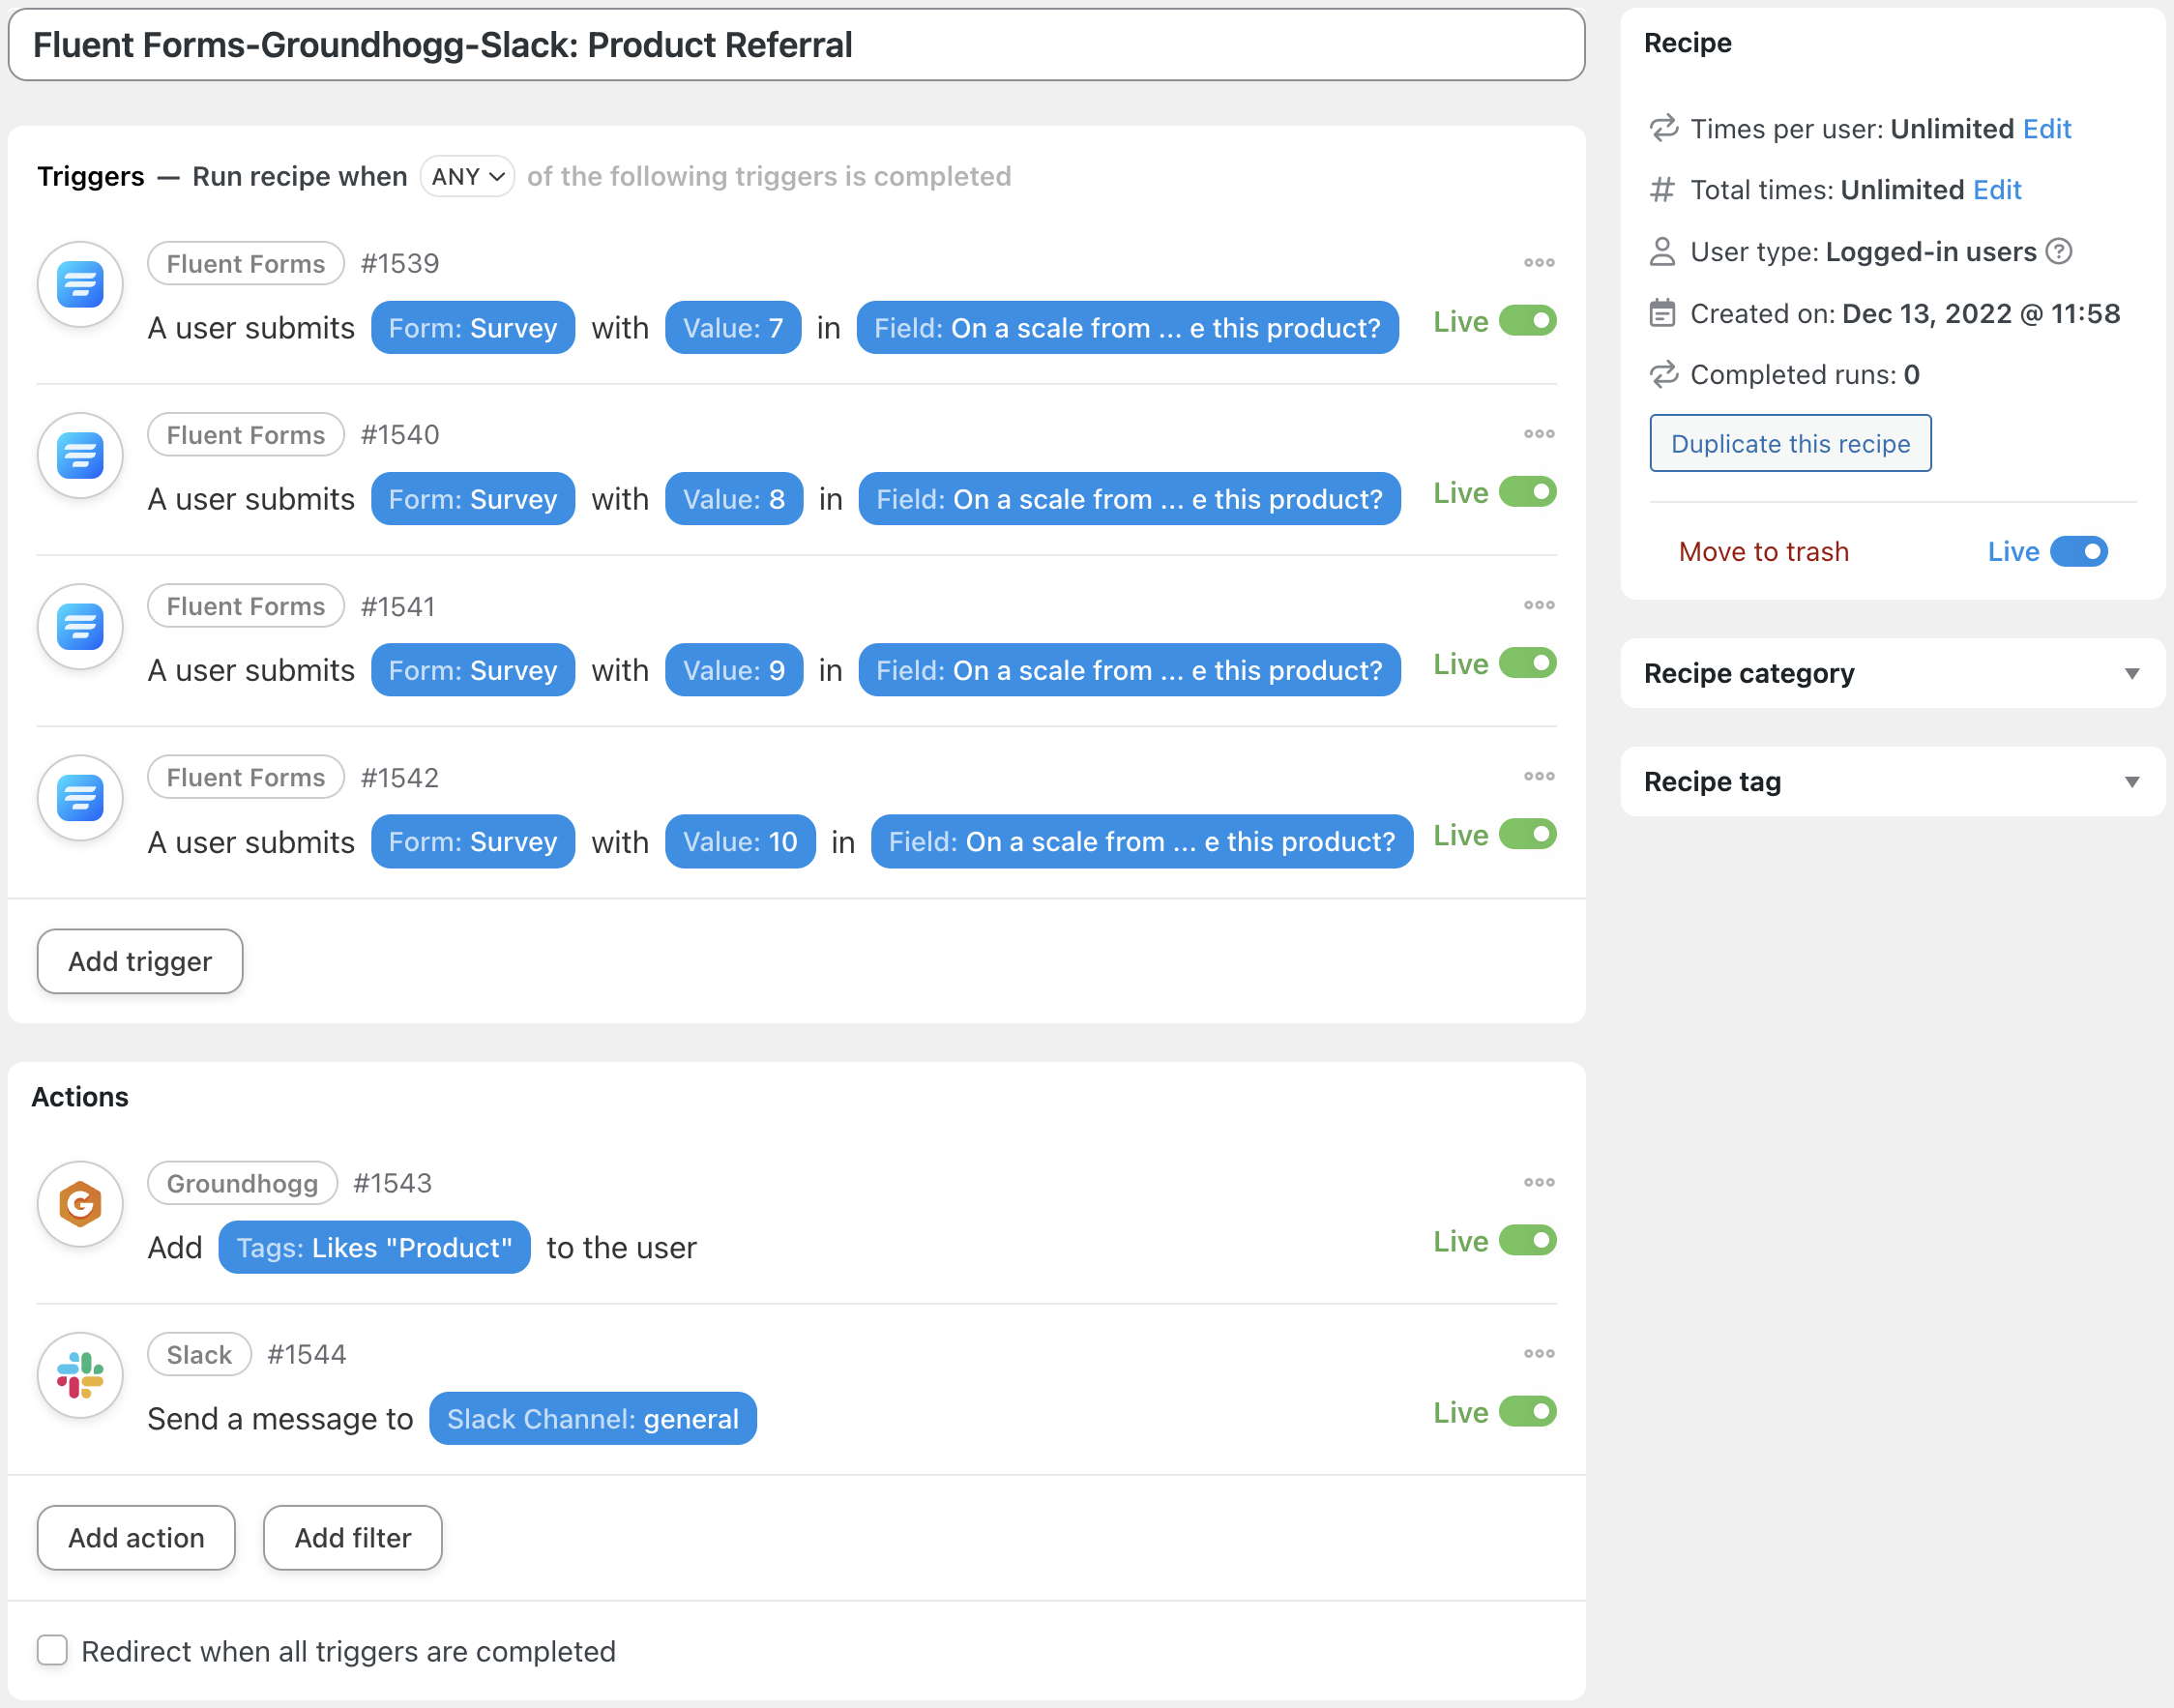
Task: Click the calendar icon beside Created on
Action: click(x=1662, y=313)
